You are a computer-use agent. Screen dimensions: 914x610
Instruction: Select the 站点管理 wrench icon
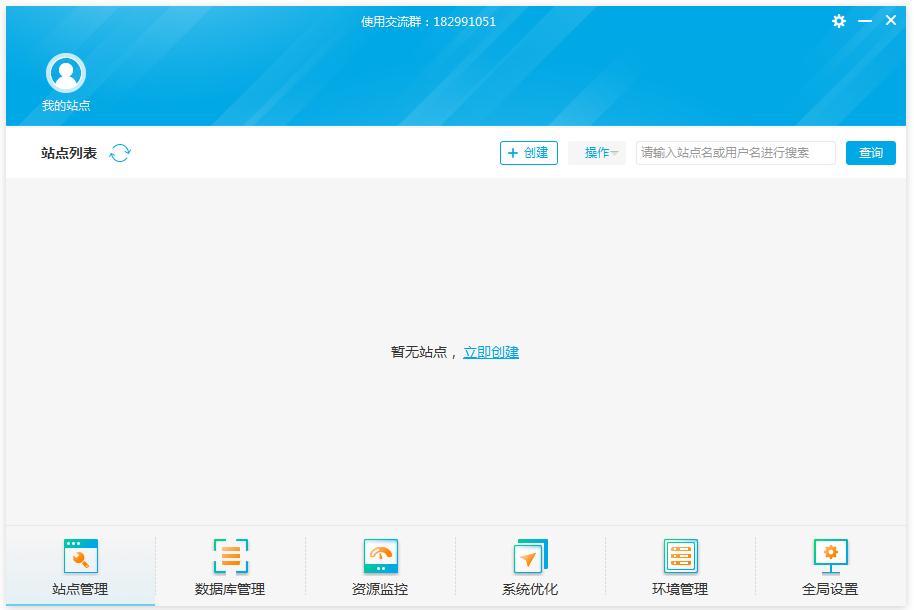click(x=82, y=554)
